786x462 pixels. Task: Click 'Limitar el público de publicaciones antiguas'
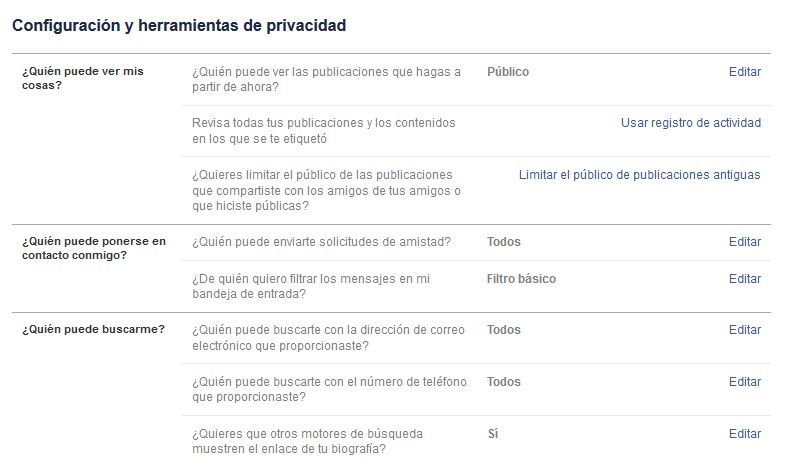[x=639, y=175]
